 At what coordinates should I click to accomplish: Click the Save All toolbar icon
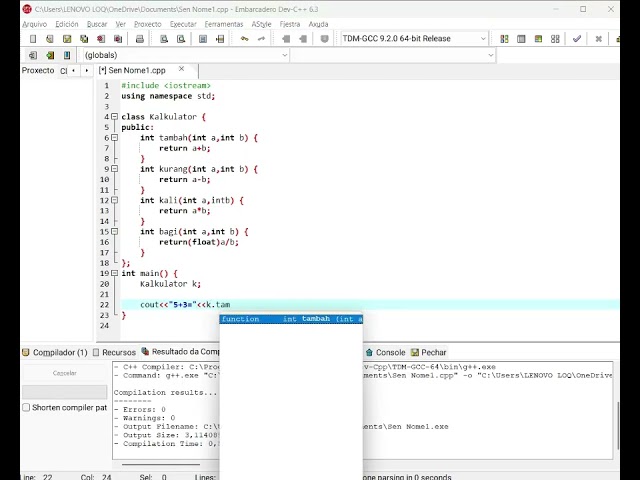point(84,39)
